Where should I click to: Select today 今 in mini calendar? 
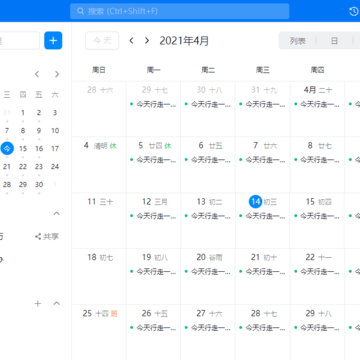pos(7,148)
